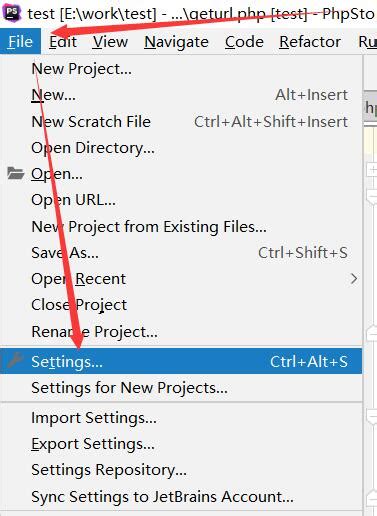
Task: Expand the Open Recent submenu arrow
Action: (x=354, y=279)
